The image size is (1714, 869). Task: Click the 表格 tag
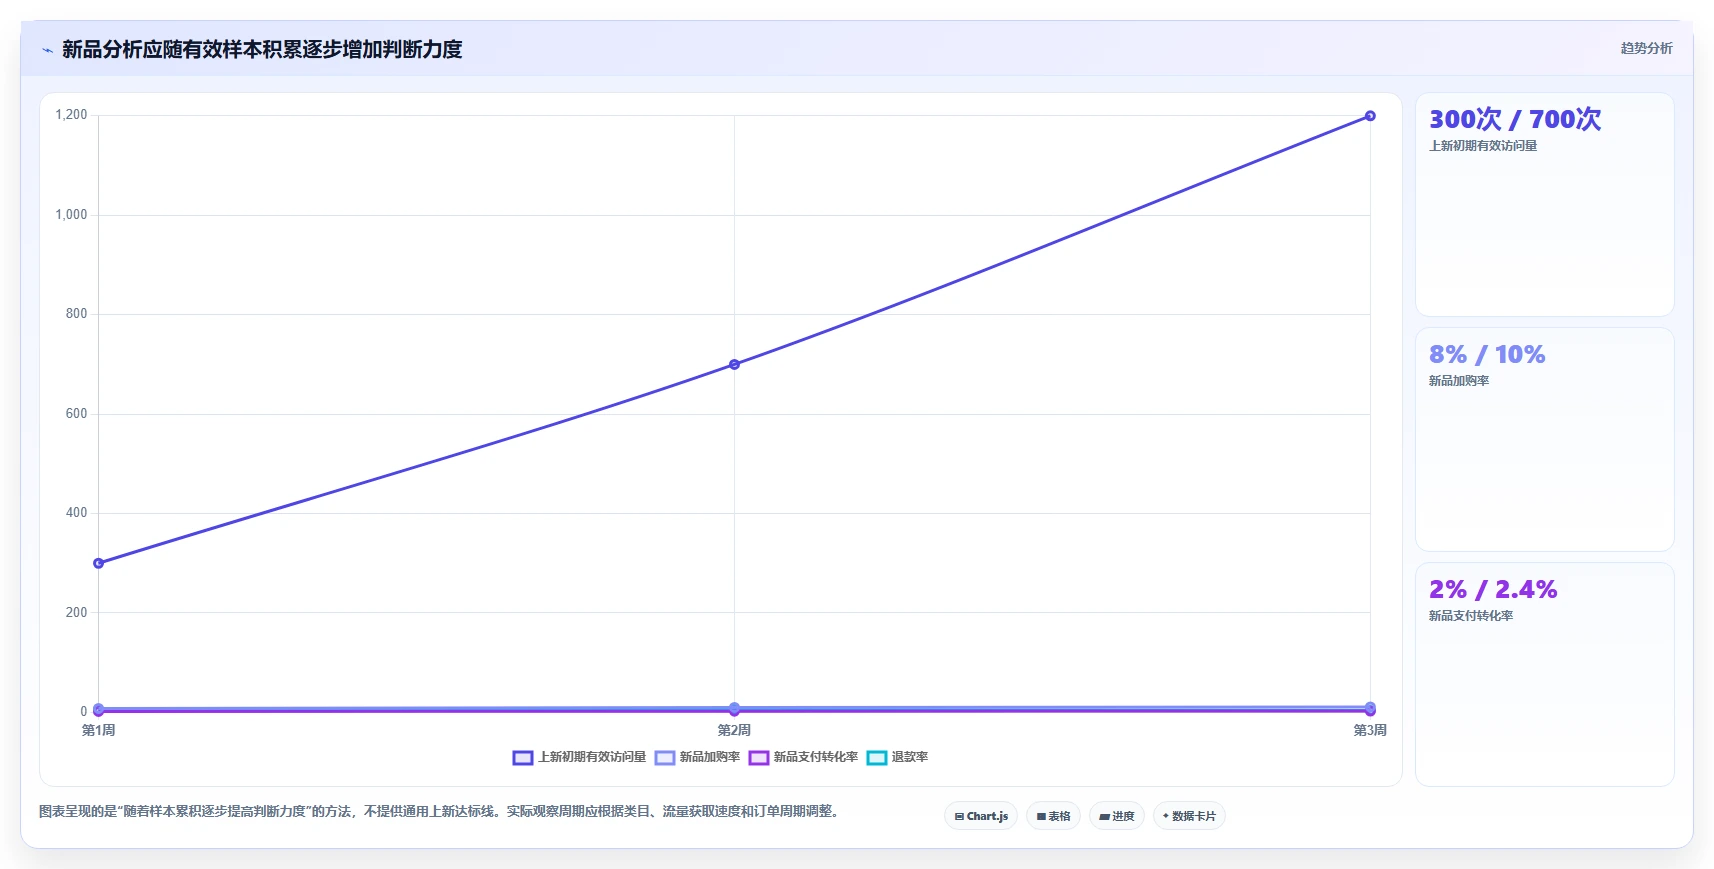1053,816
